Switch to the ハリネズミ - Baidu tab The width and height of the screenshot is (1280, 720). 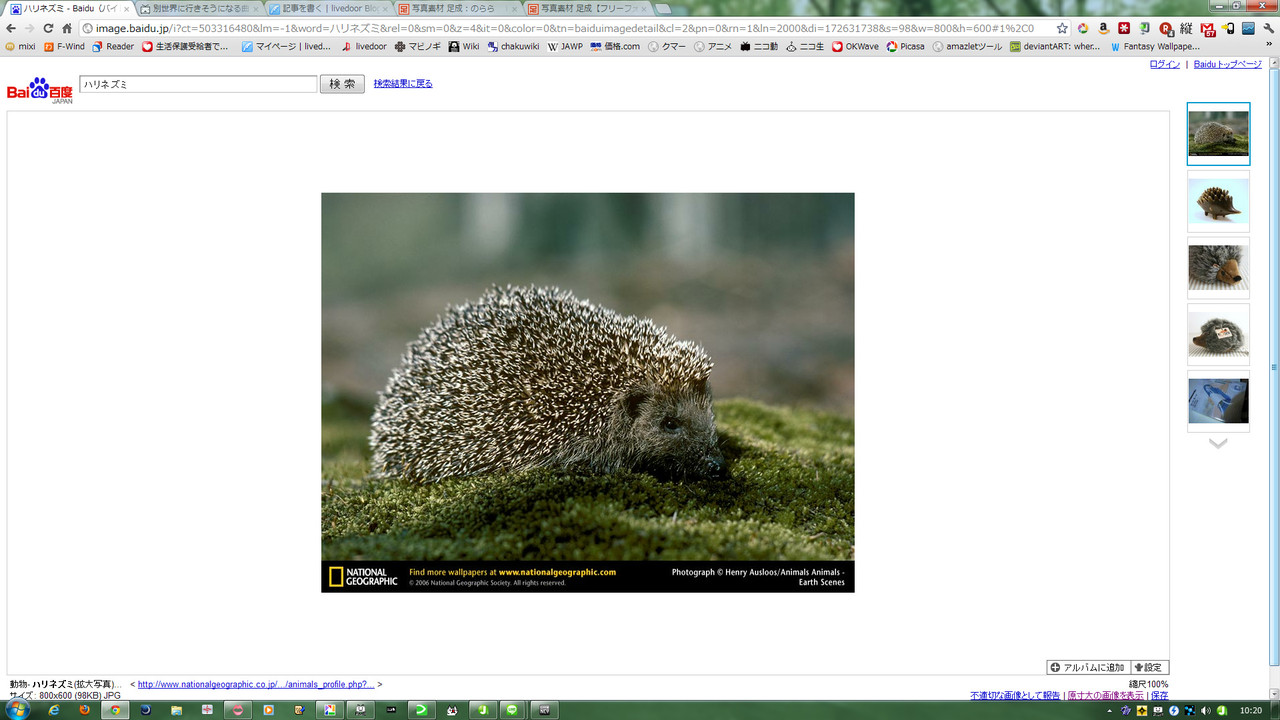(x=69, y=8)
